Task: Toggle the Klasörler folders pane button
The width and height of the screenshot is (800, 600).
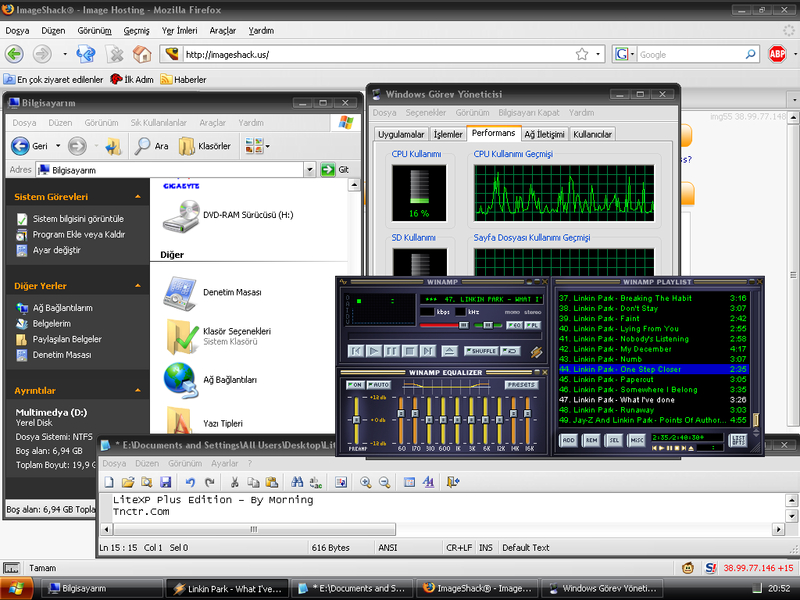Action: [205, 146]
